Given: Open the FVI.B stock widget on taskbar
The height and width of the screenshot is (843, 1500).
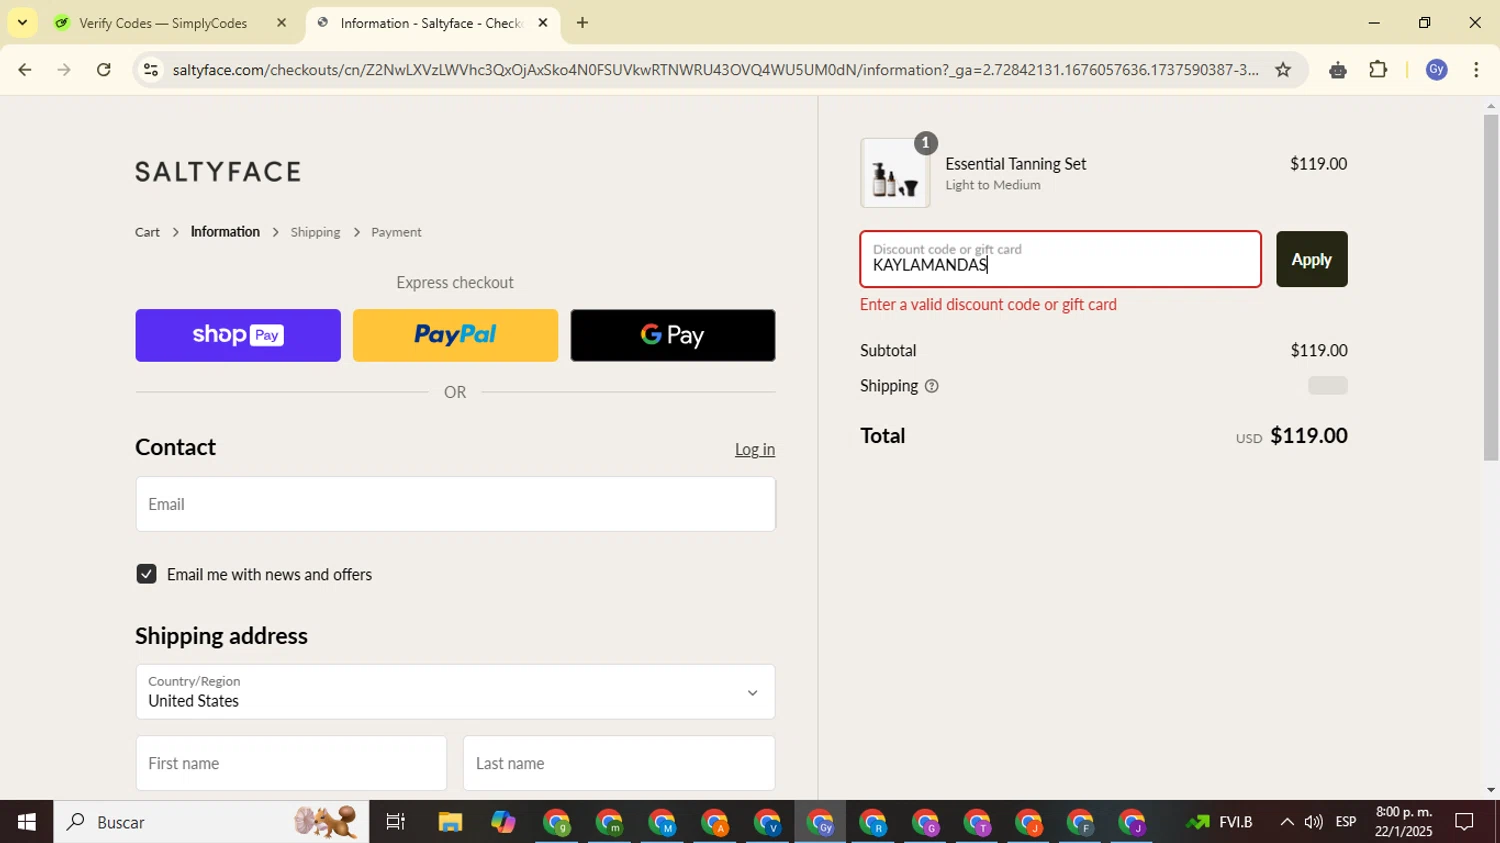Looking at the screenshot, I should point(1219,822).
